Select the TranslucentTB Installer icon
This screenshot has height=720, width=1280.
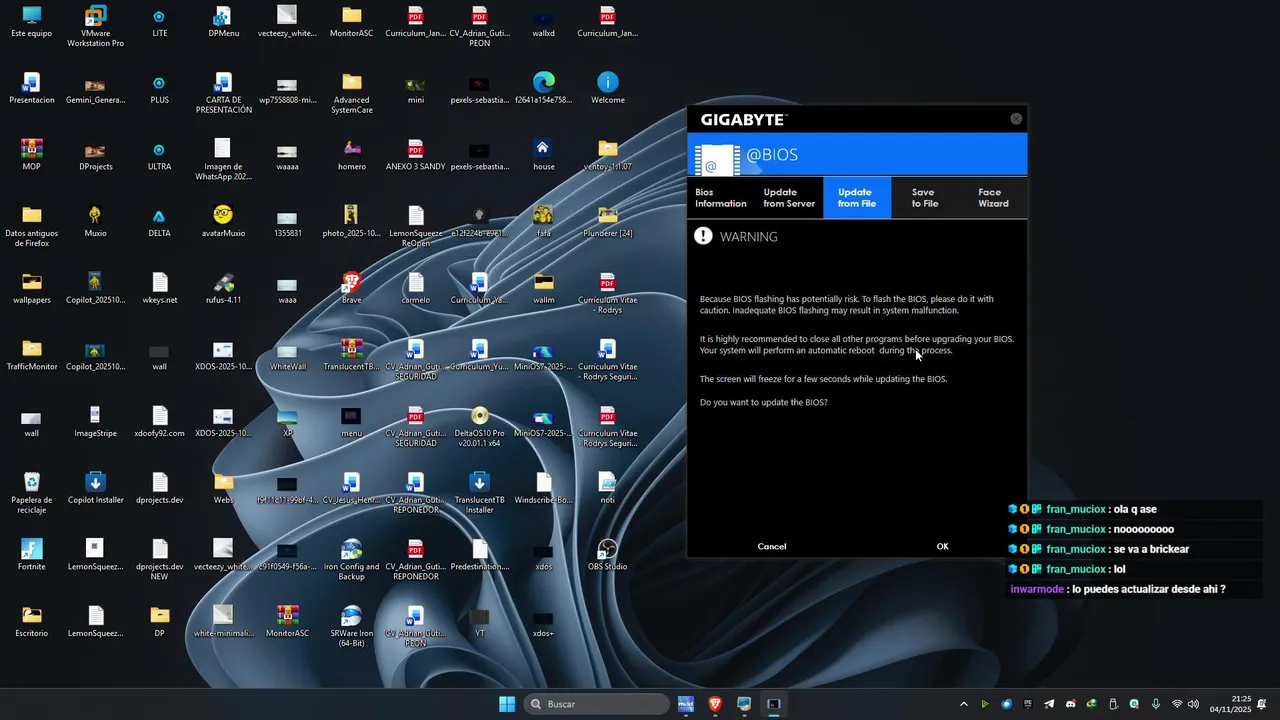[480, 493]
